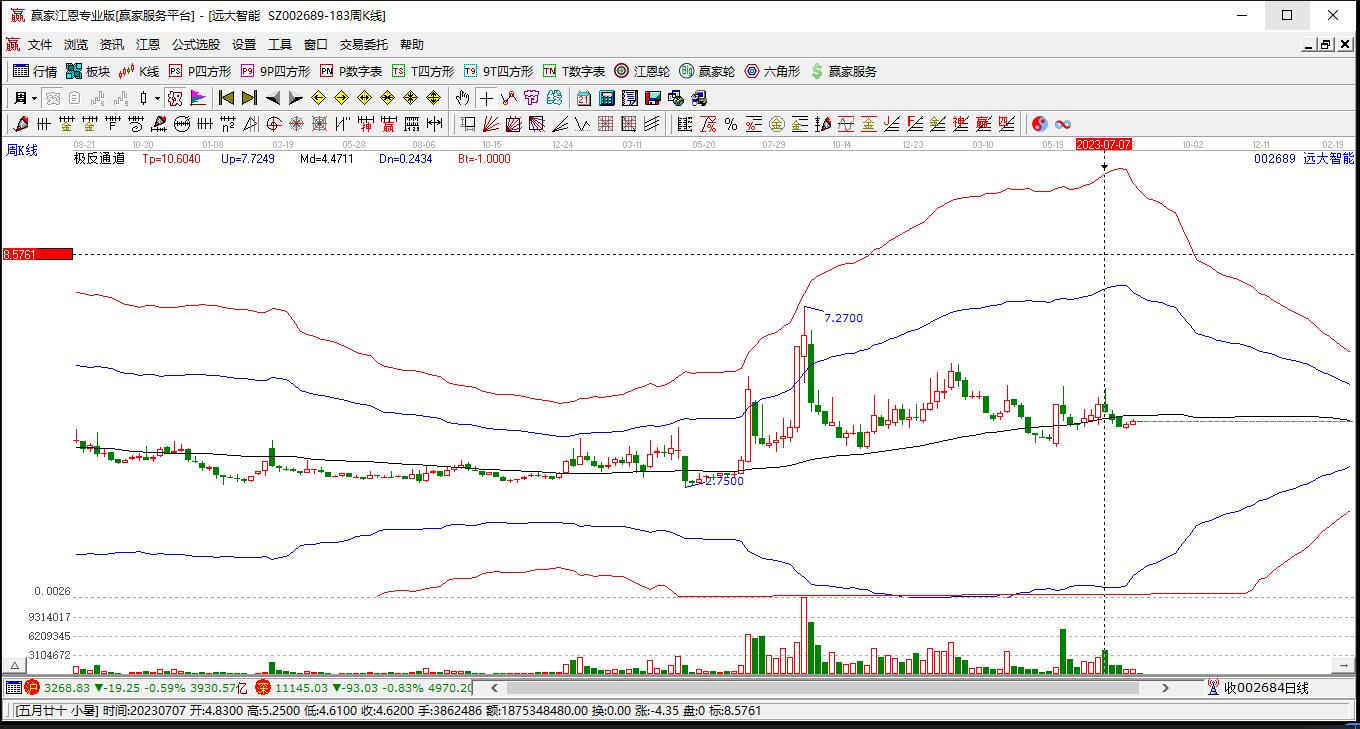Image resolution: width=1360 pixels, height=729 pixels.
Task: Select the hand pan tool
Action: (x=462, y=98)
